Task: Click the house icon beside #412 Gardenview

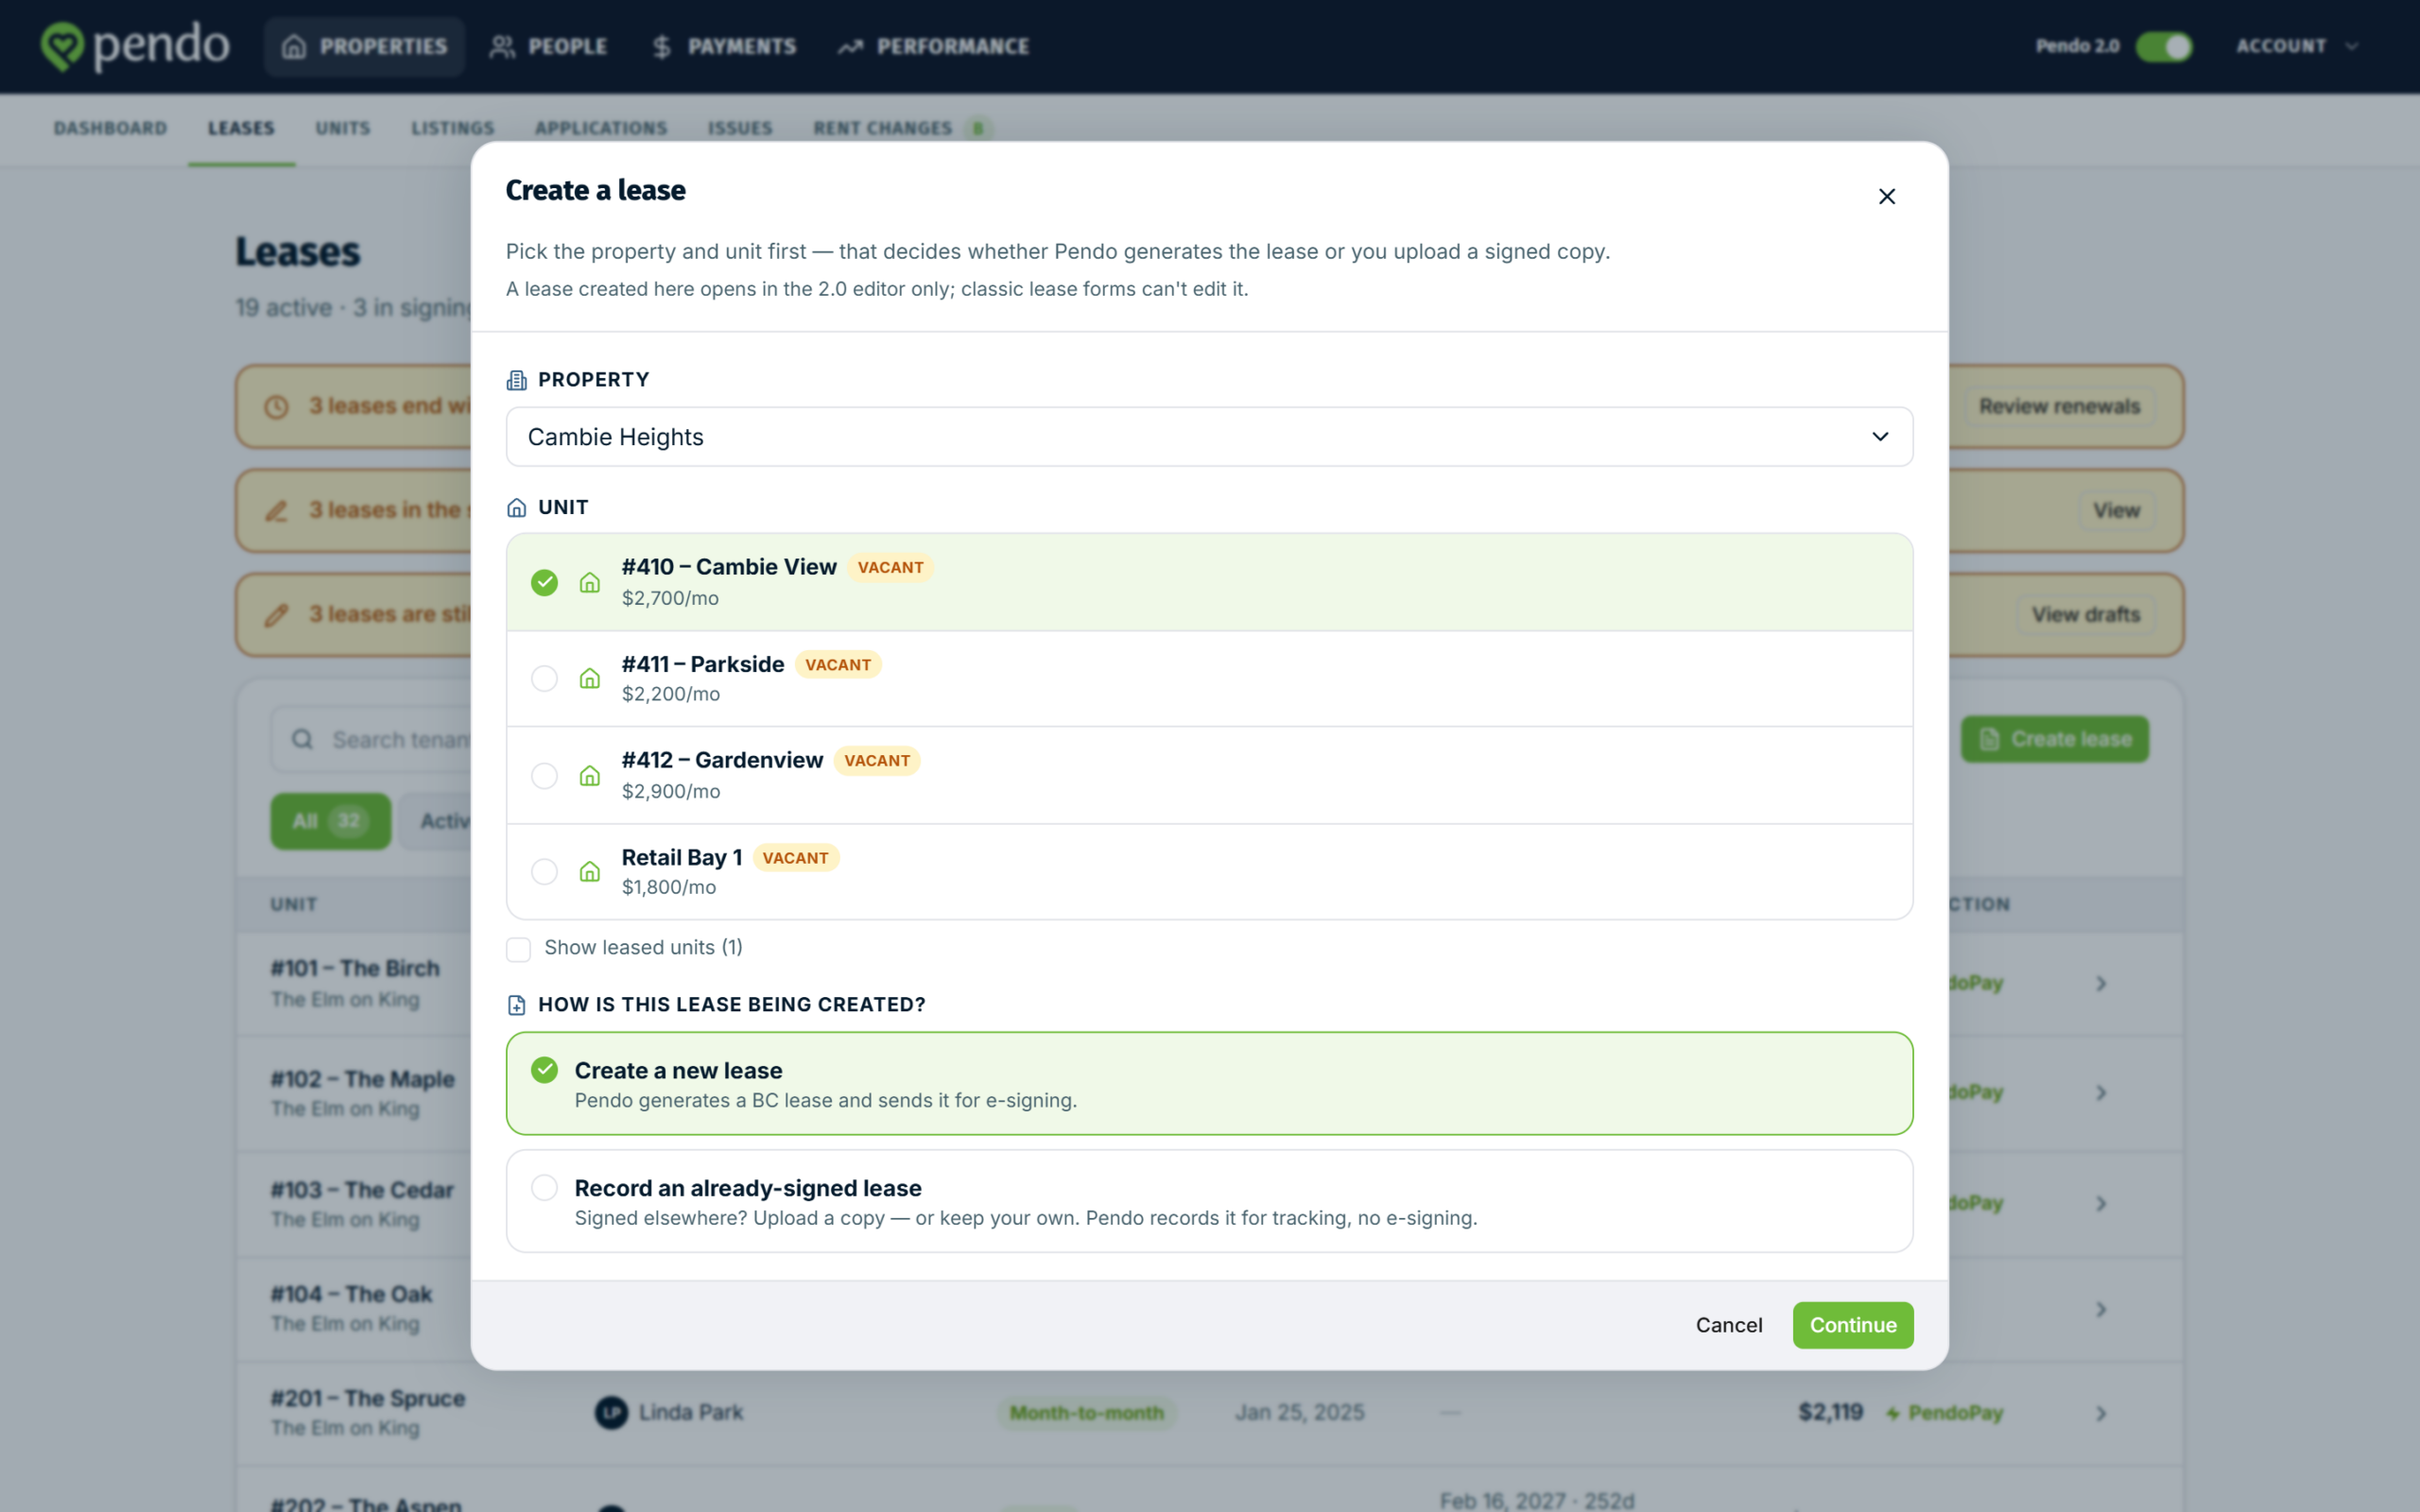Action: click(x=590, y=775)
